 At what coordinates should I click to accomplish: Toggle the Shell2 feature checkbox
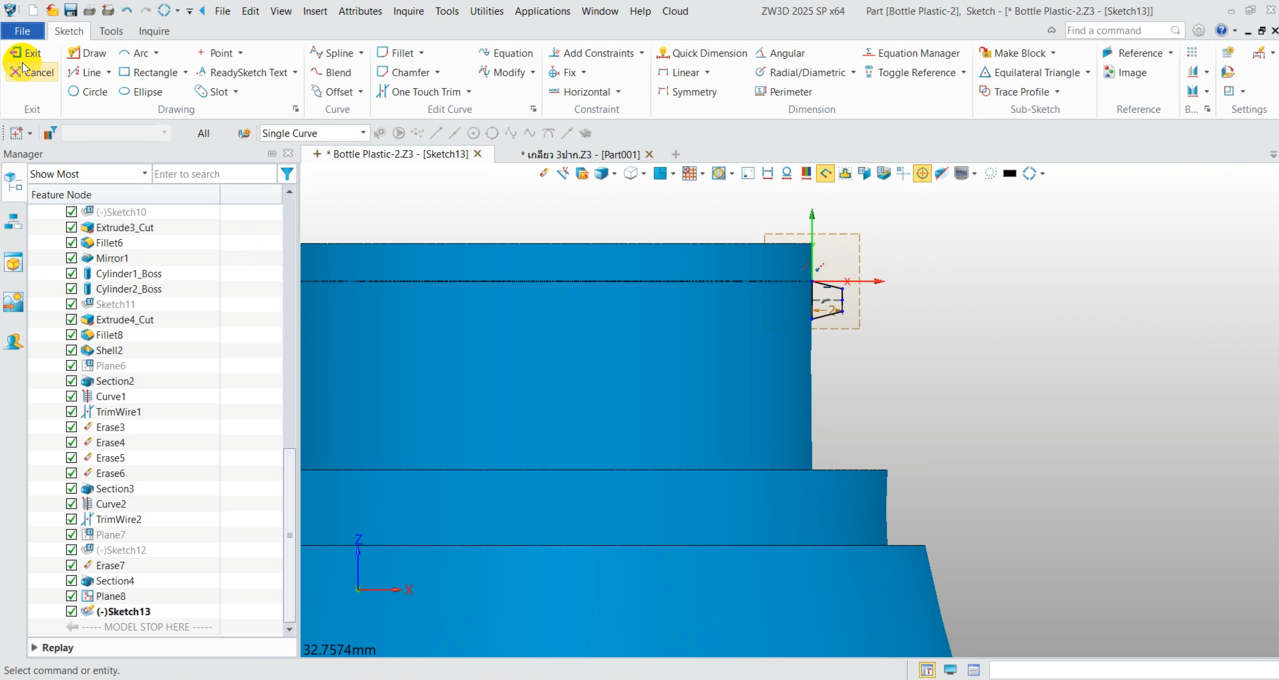click(71, 351)
